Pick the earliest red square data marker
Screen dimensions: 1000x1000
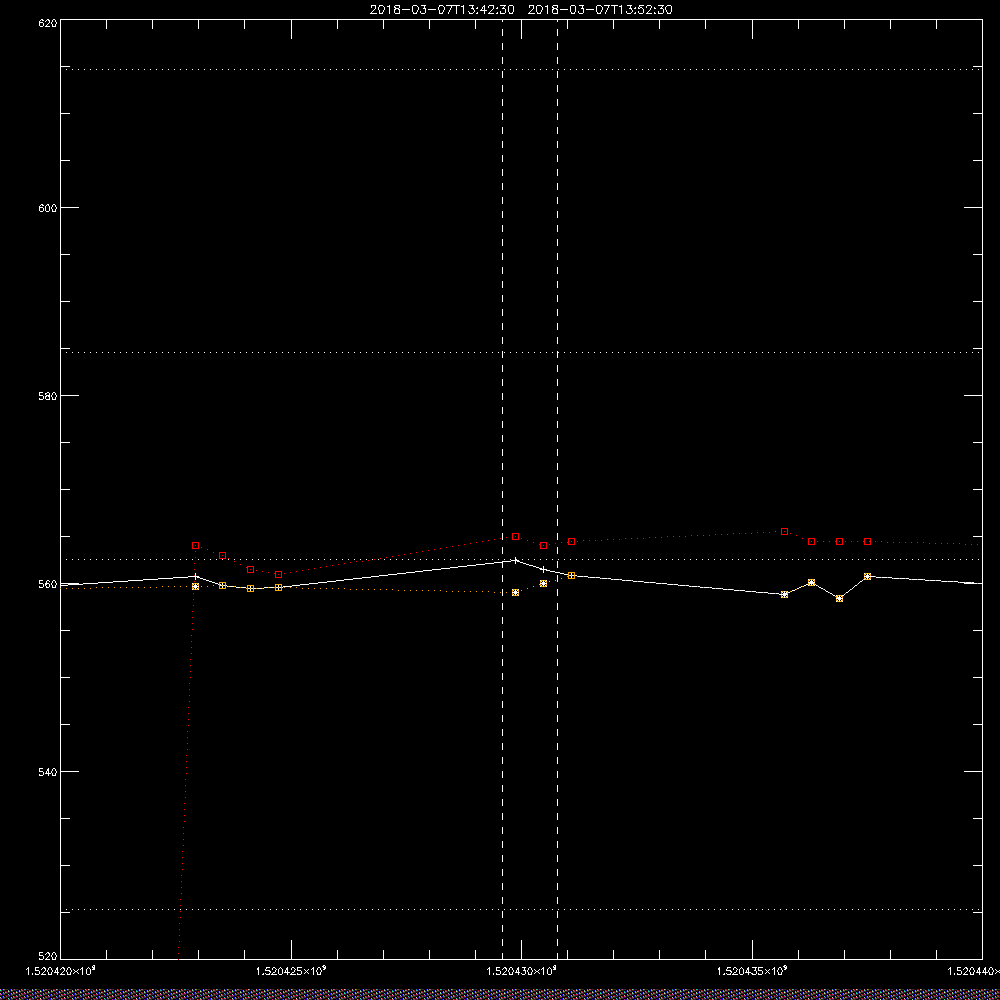pos(195,545)
